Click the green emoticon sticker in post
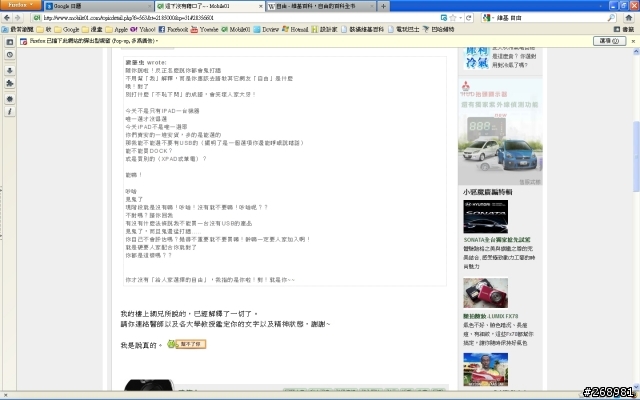Screen dimensions: 640x400 (x=187, y=344)
